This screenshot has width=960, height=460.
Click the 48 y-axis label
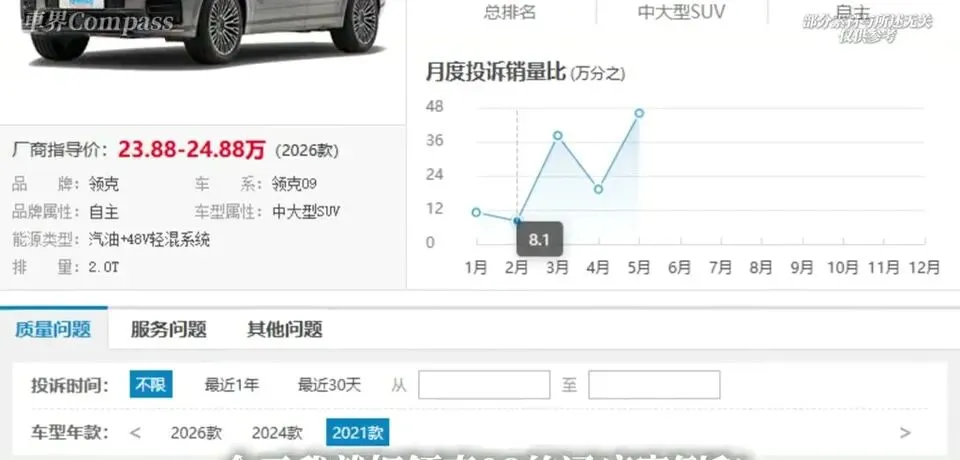(434, 107)
